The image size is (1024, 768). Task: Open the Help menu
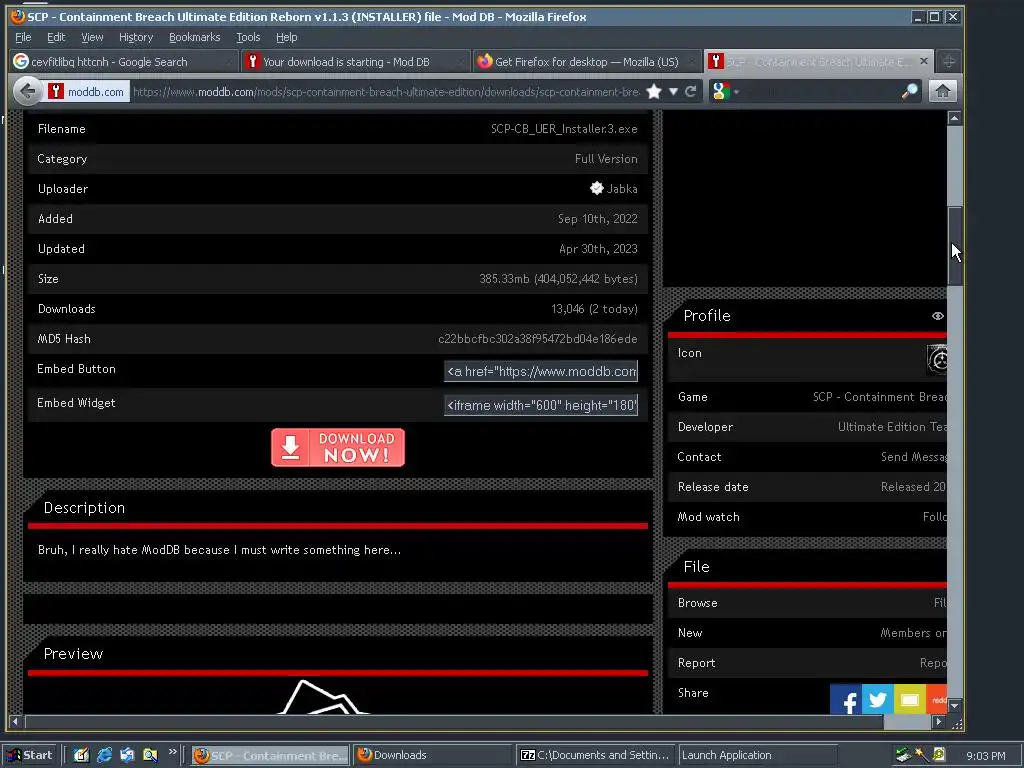286,37
